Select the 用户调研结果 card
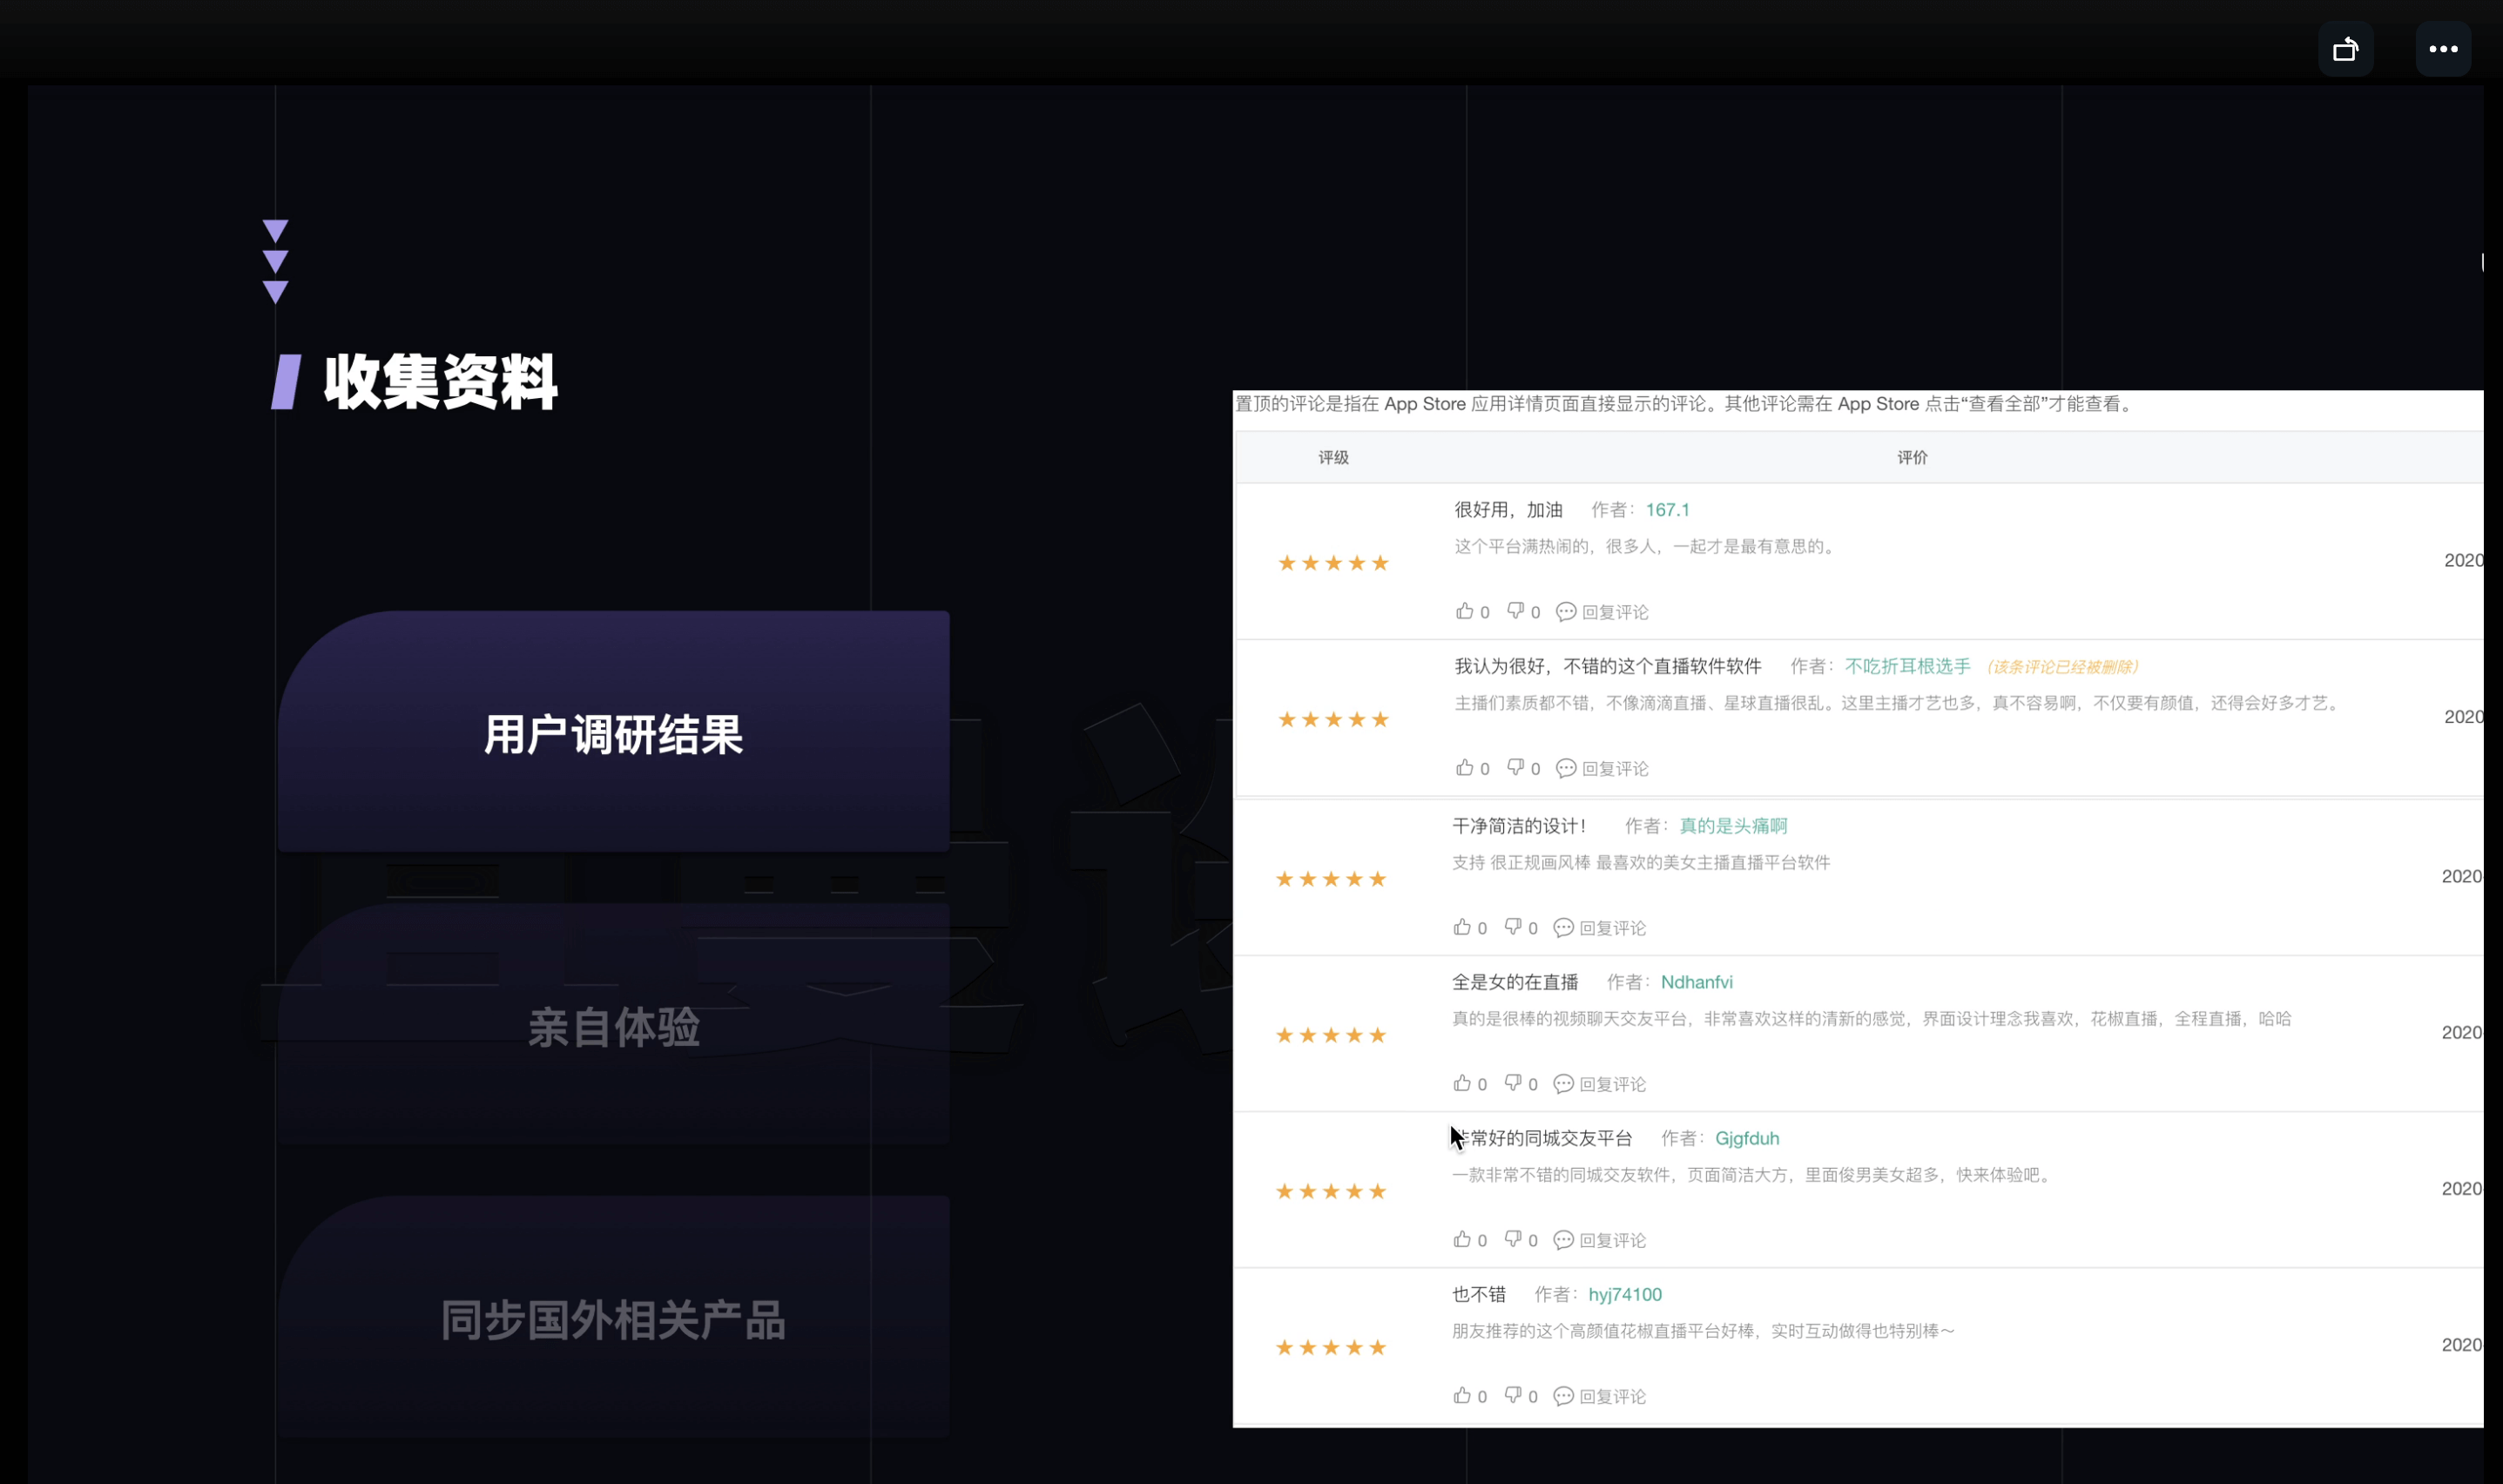This screenshot has width=2503, height=1484. point(613,733)
